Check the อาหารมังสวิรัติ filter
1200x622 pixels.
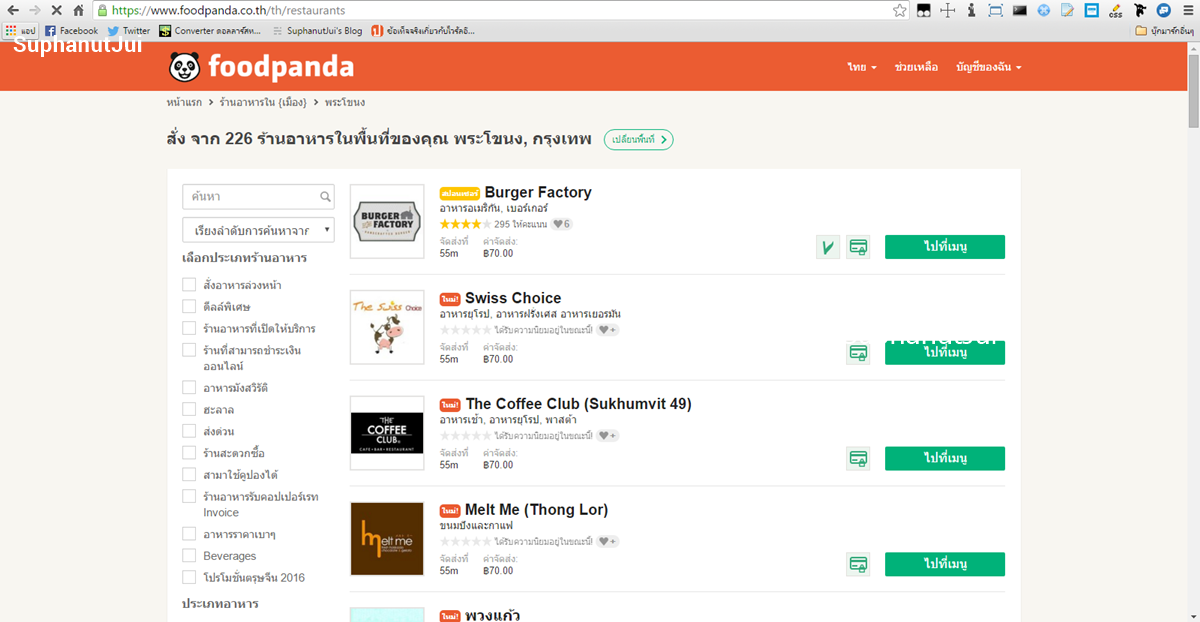(x=189, y=387)
